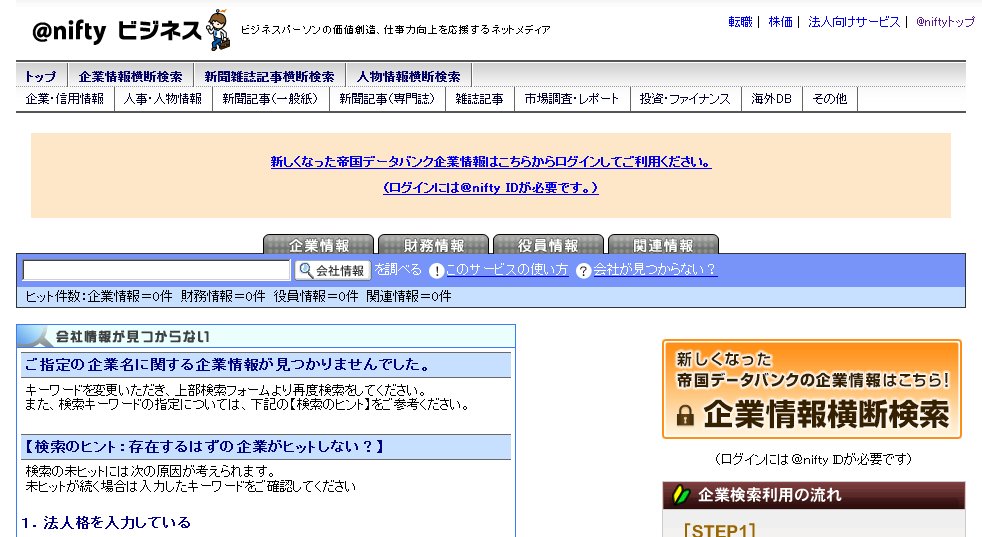Viewport: 982px width, 537px height.
Task: Click the 会社情報が見つからない panel heading
Action: (x=132, y=336)
